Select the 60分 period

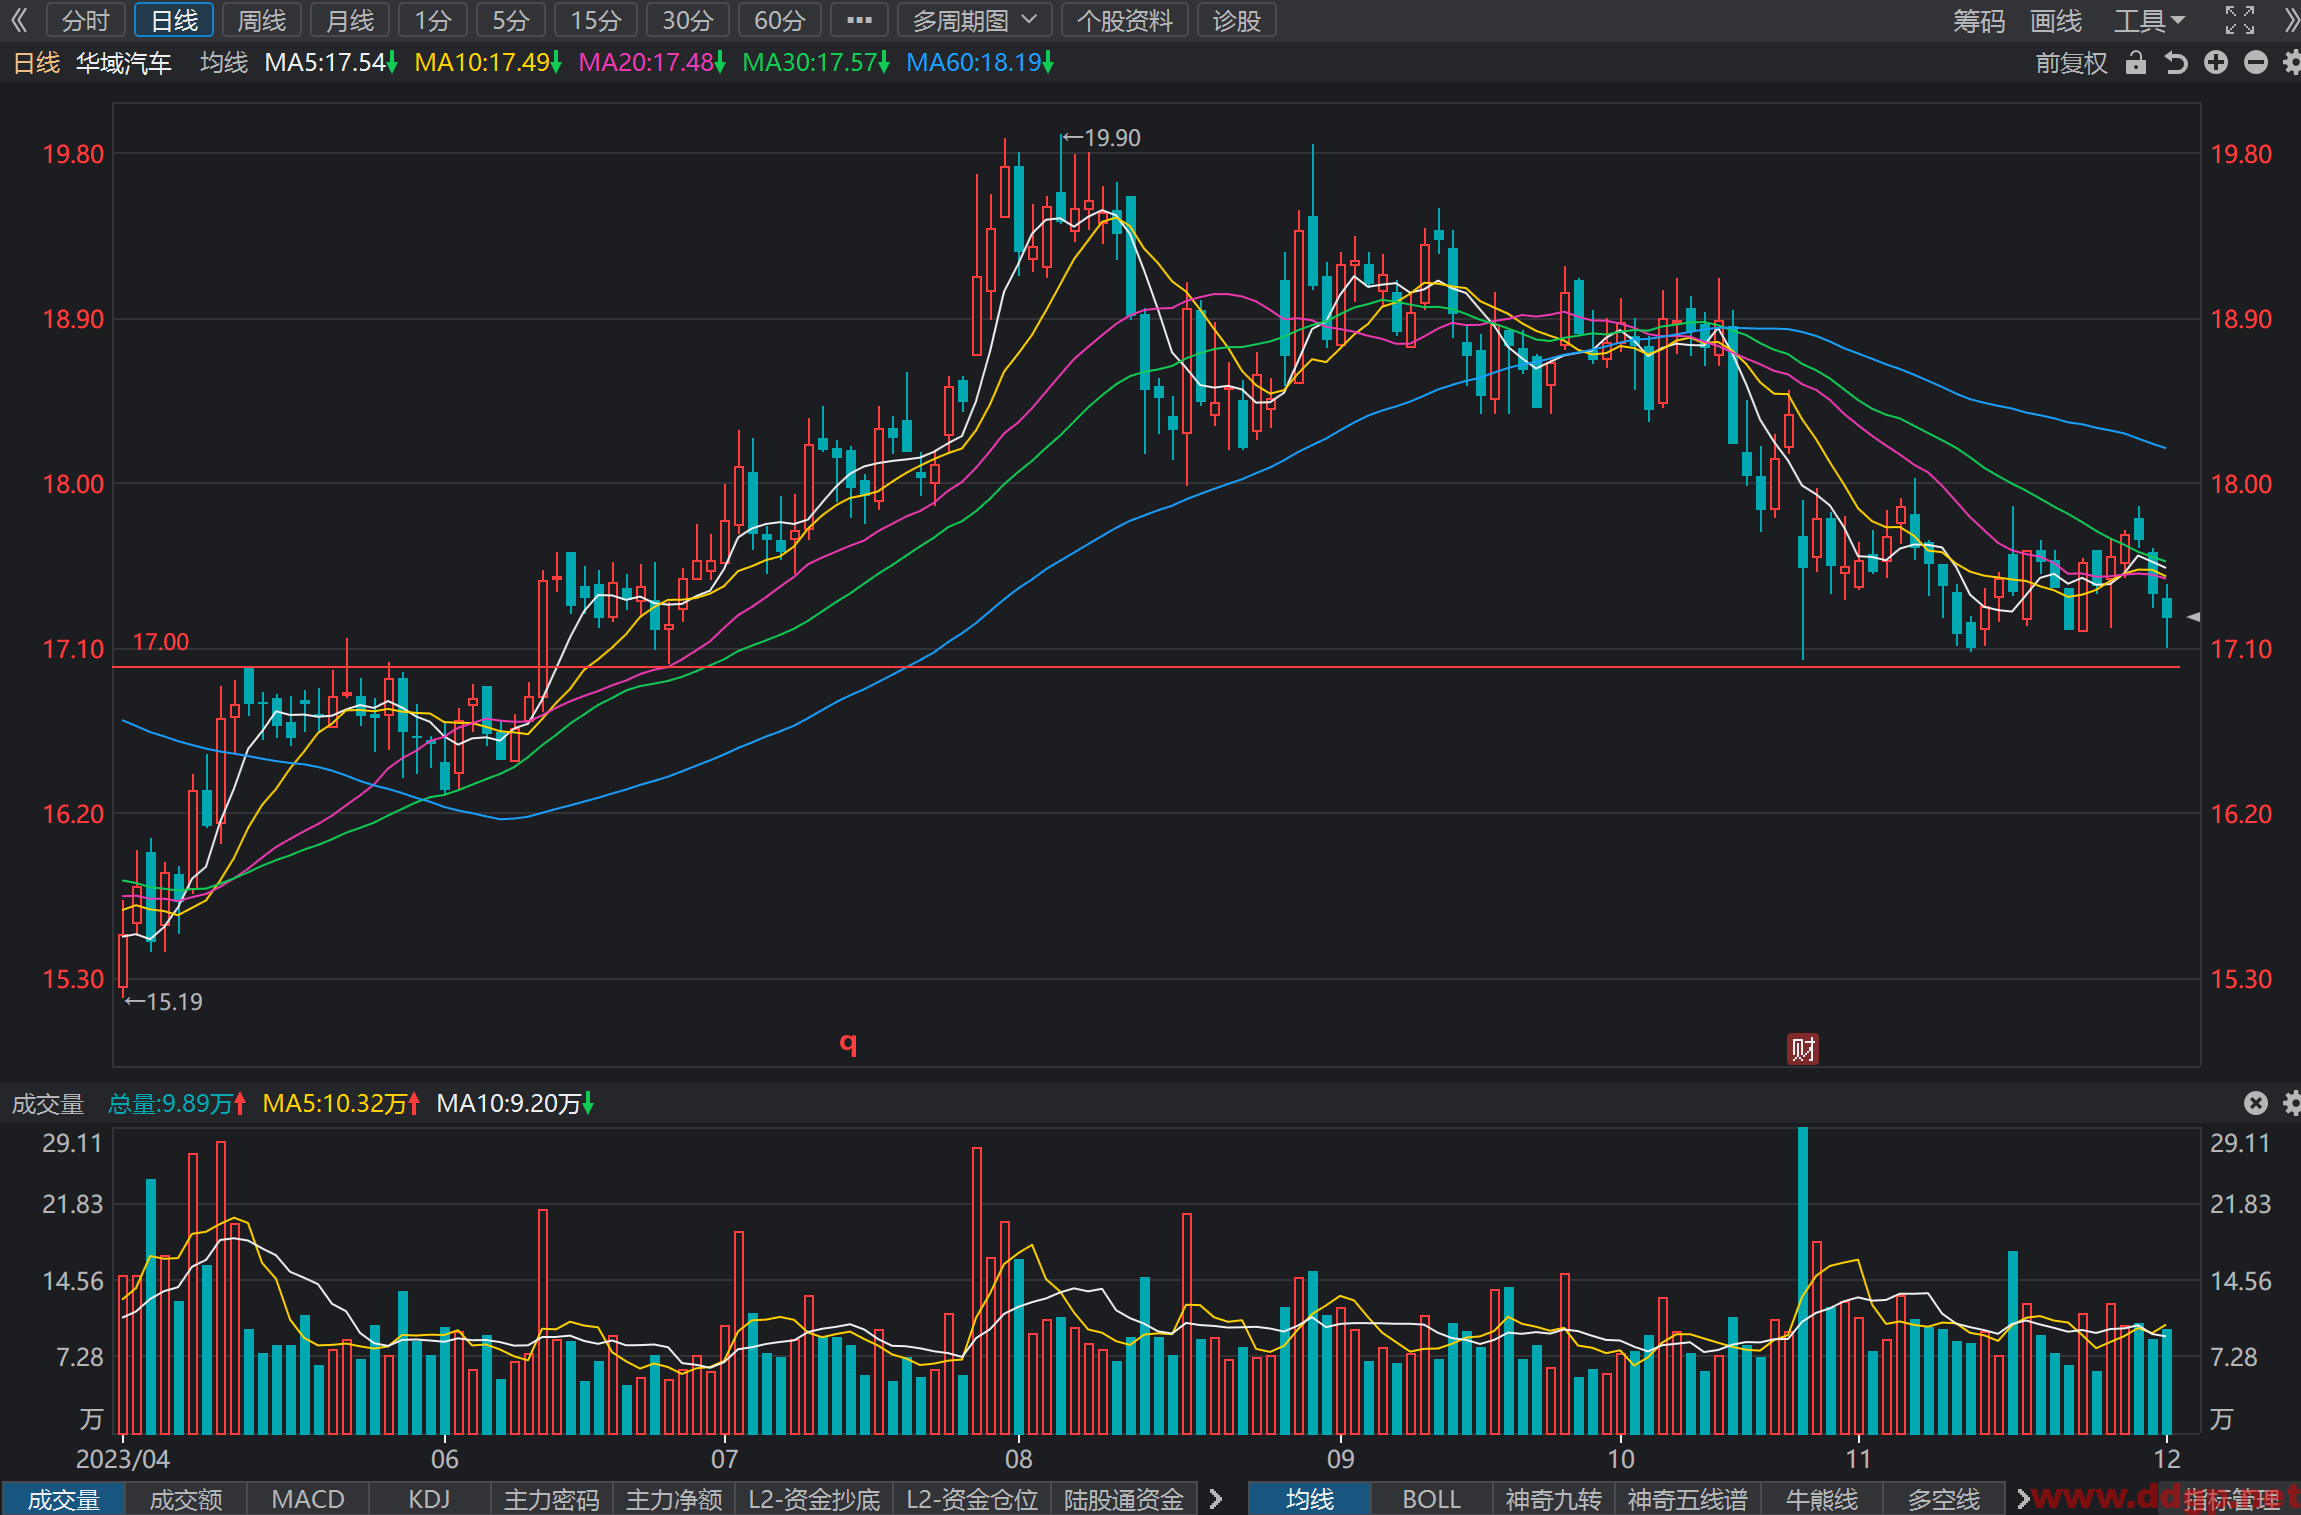pyautogui.click(x=780, y=20)
